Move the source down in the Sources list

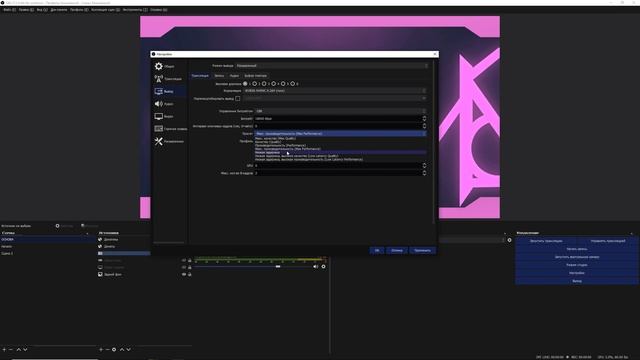click(129, 349)
